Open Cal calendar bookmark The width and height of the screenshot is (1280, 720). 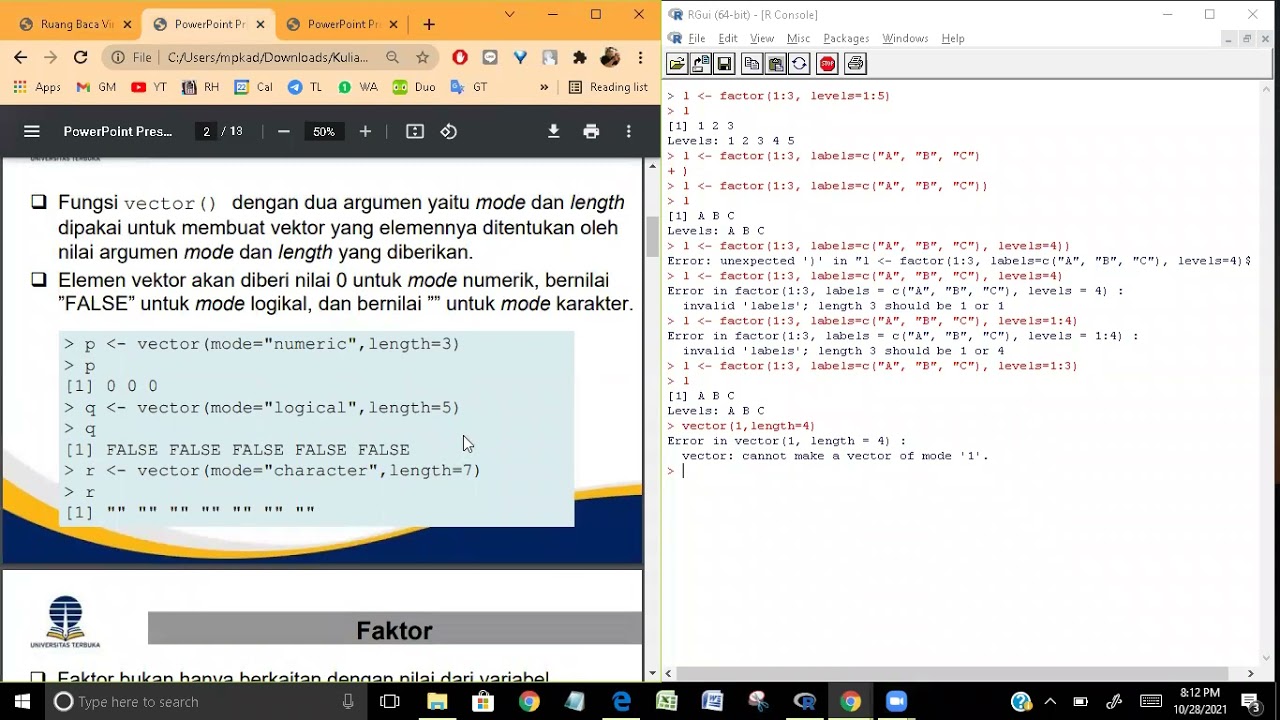254,87
